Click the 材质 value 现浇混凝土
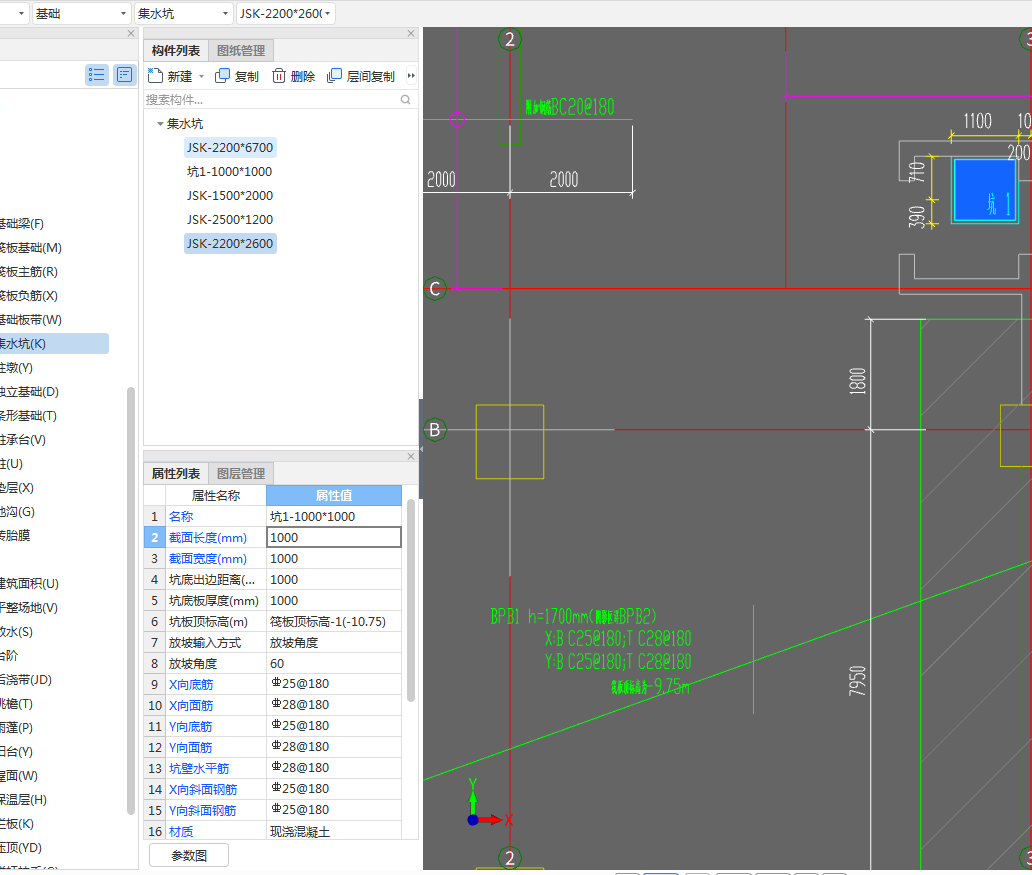Image resolution: width=1032 pixels, height=875 pixels. click(x=334, y=831)
